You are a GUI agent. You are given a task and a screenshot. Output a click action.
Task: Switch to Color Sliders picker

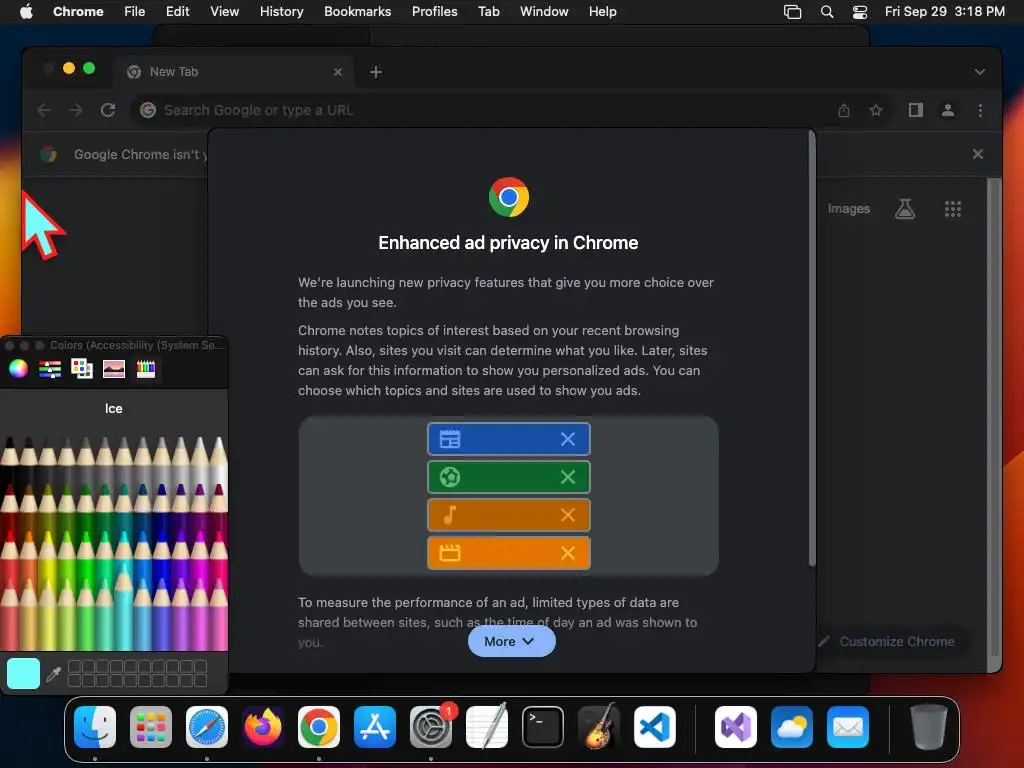(x=50, y=369)
